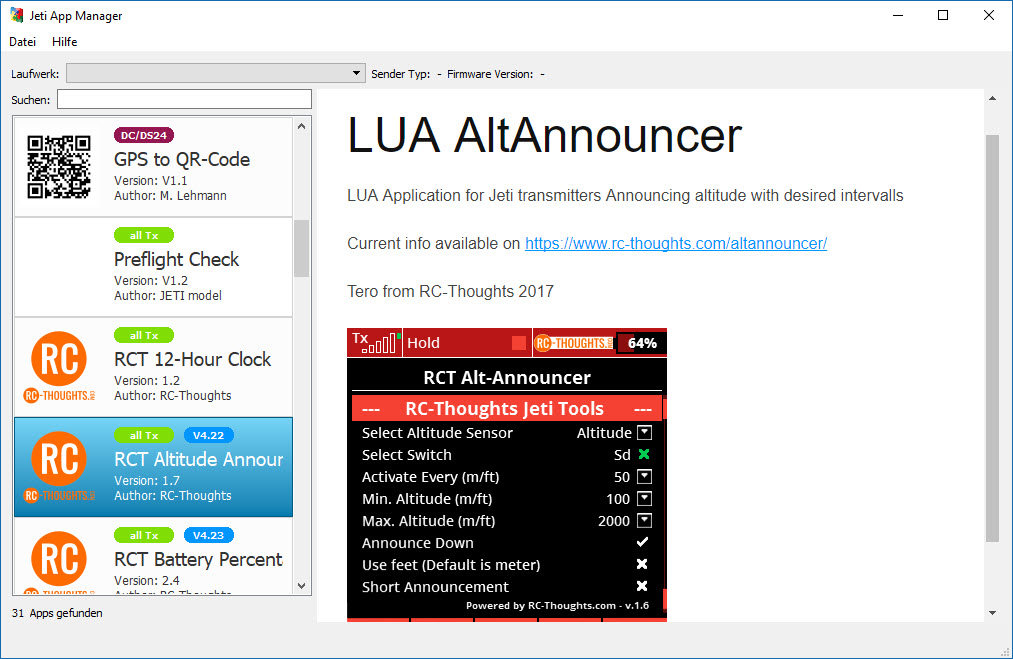This screenshot has width=1013, height=659.
Task: Click Tero from RC-Thoughts 2017 text
Action: [x=450, y=291]
